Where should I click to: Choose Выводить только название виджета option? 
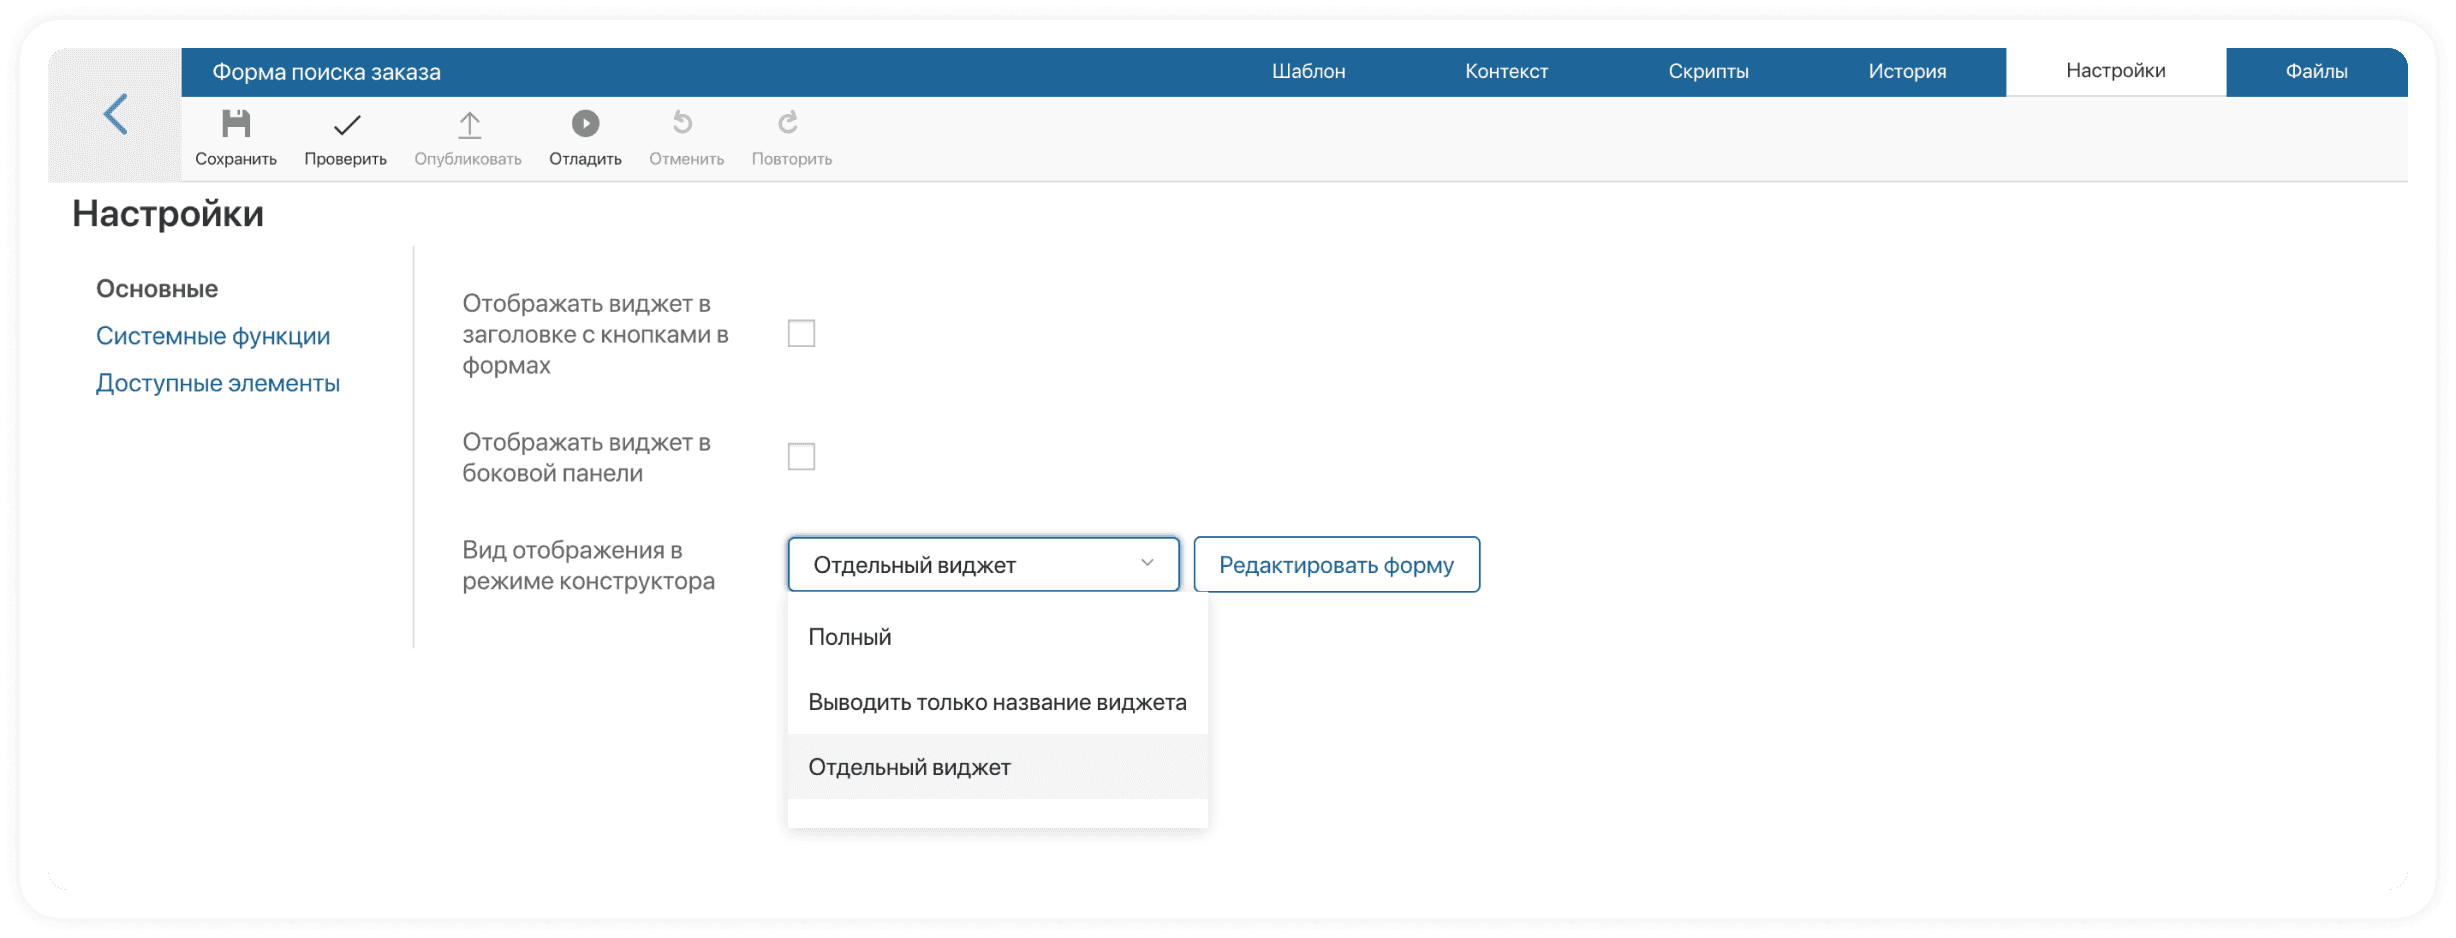tap(997, 702)
